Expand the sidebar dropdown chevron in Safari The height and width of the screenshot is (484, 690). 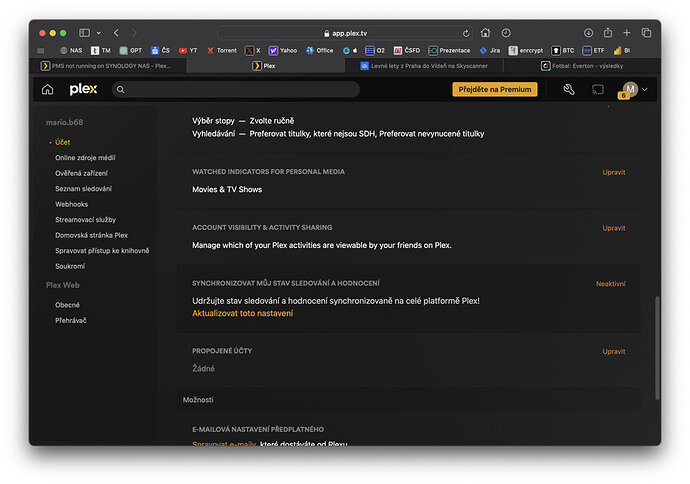[x=99, y=33]
